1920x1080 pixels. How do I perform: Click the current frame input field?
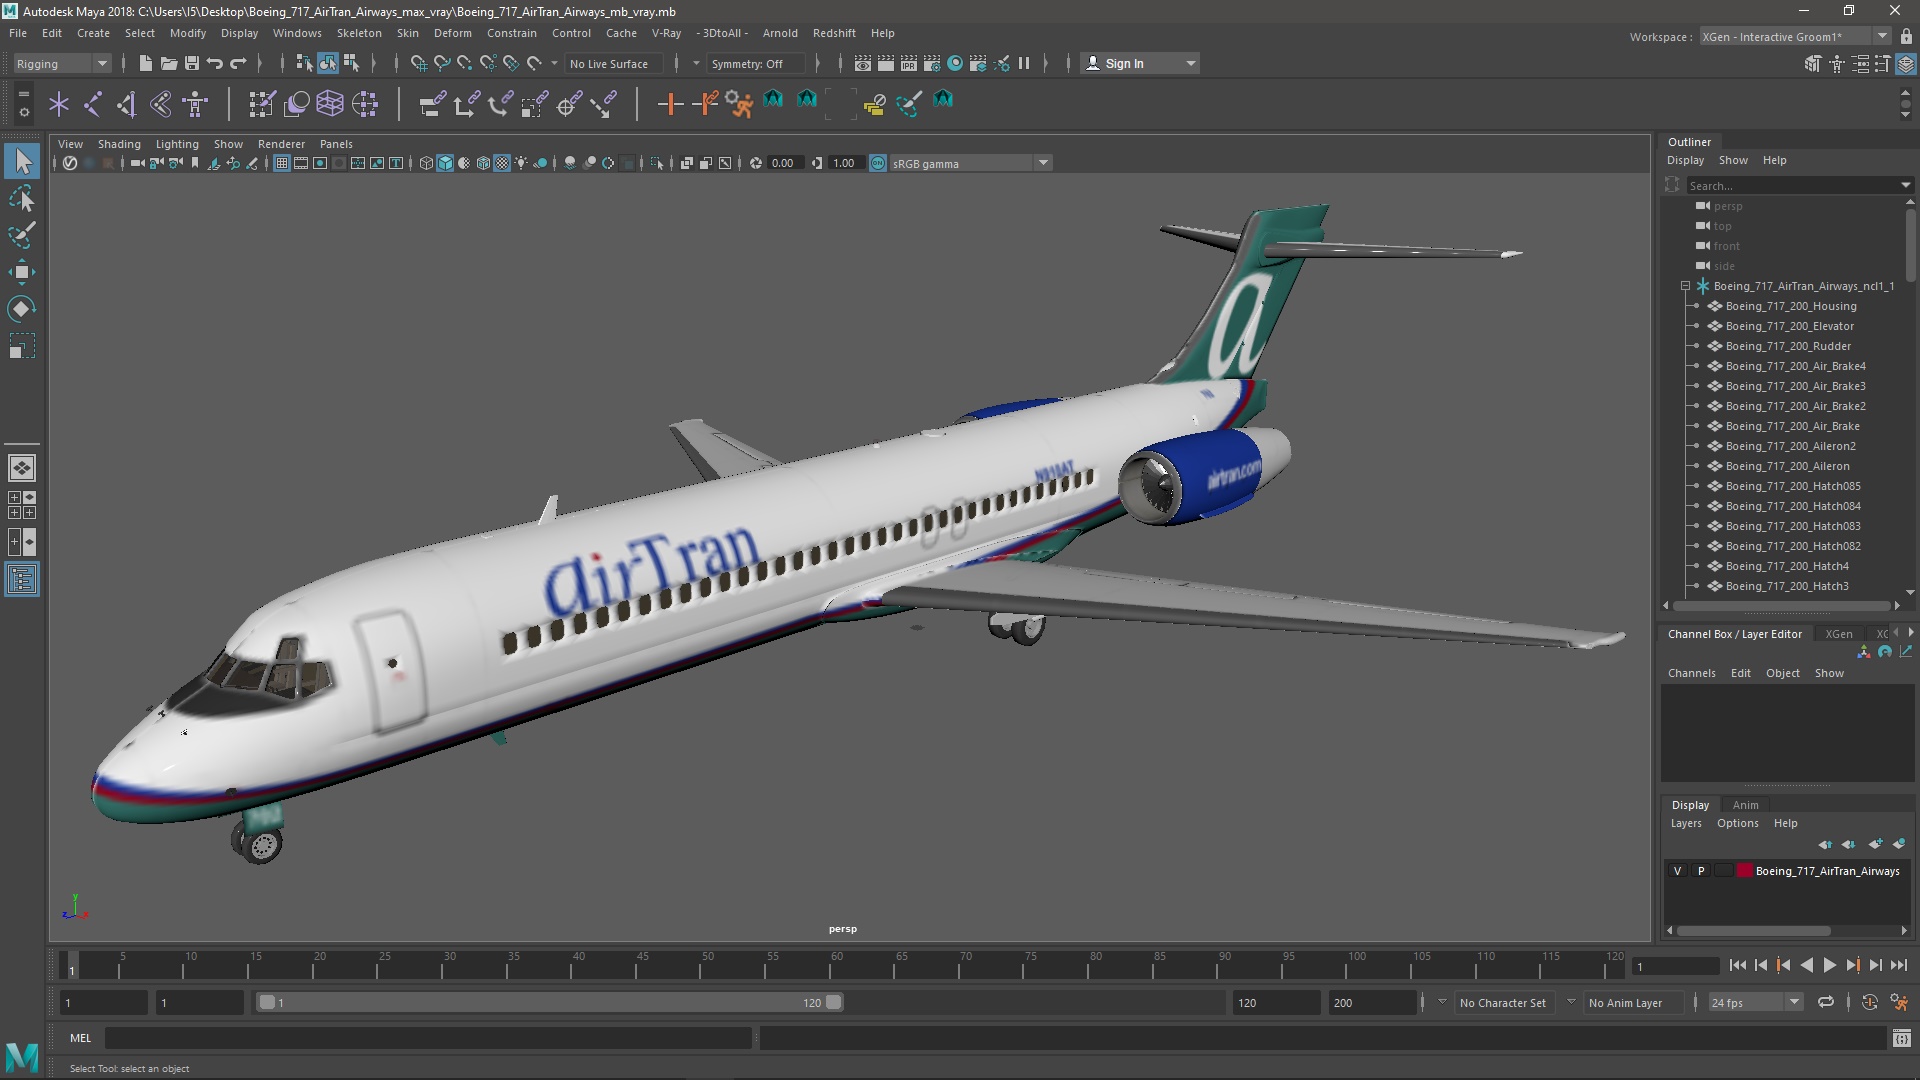[1675, 966]
